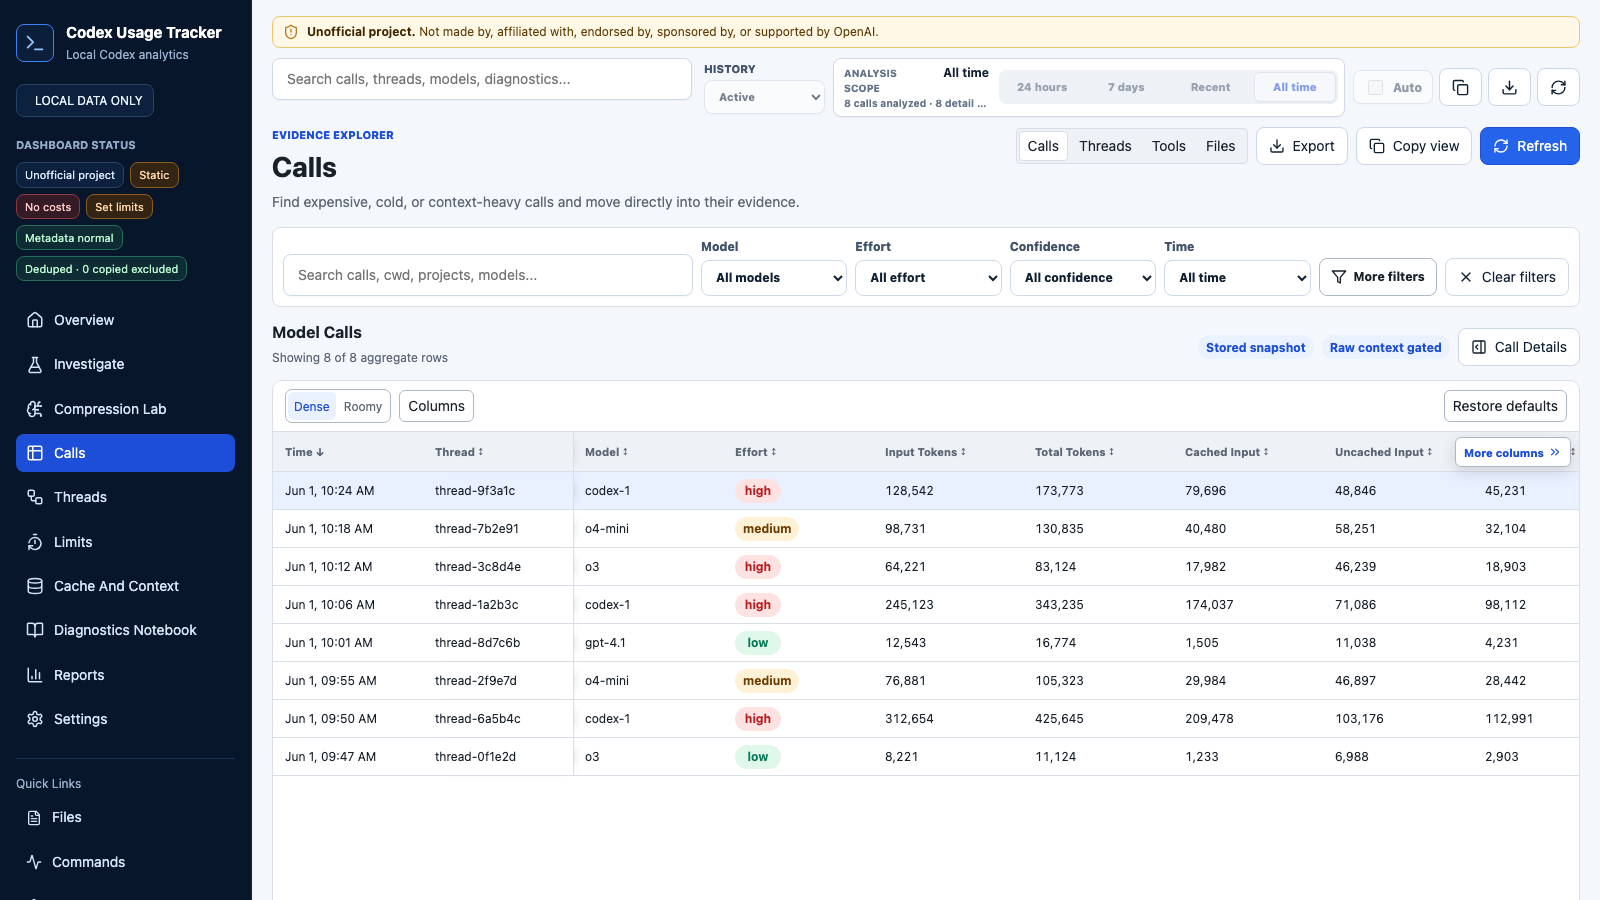Click the download icon button in top bar

click(1509, 87)
